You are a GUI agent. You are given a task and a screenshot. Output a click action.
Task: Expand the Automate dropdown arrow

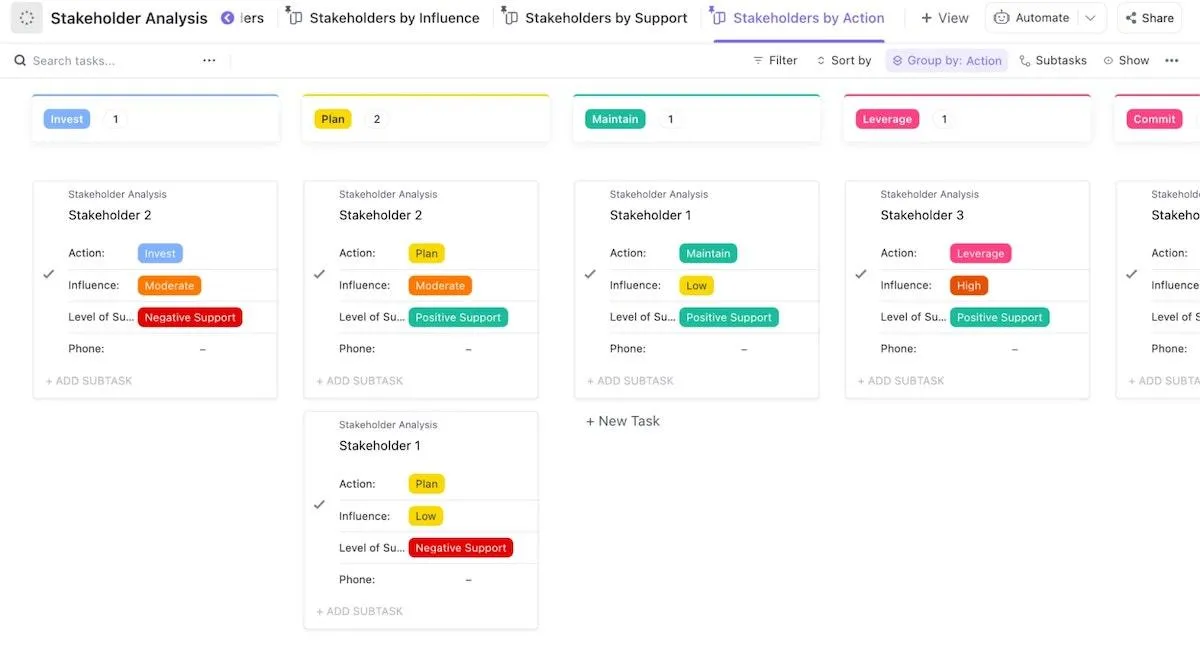[x=1091, y=18]
